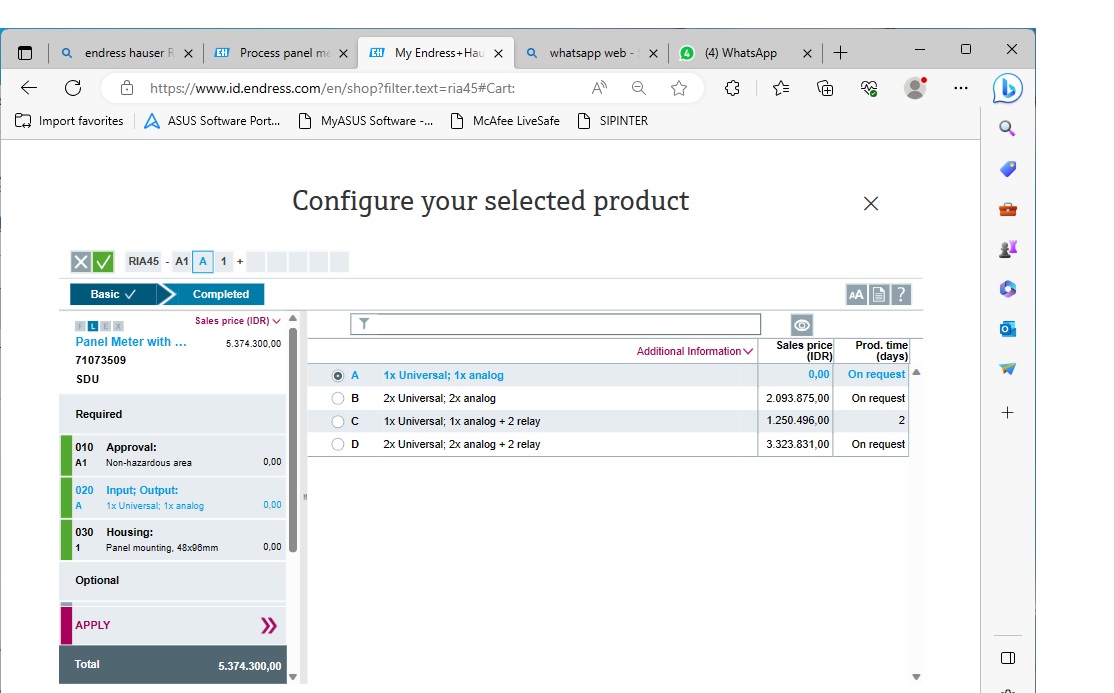Open the Settings and more menu

tap(961, 88)
